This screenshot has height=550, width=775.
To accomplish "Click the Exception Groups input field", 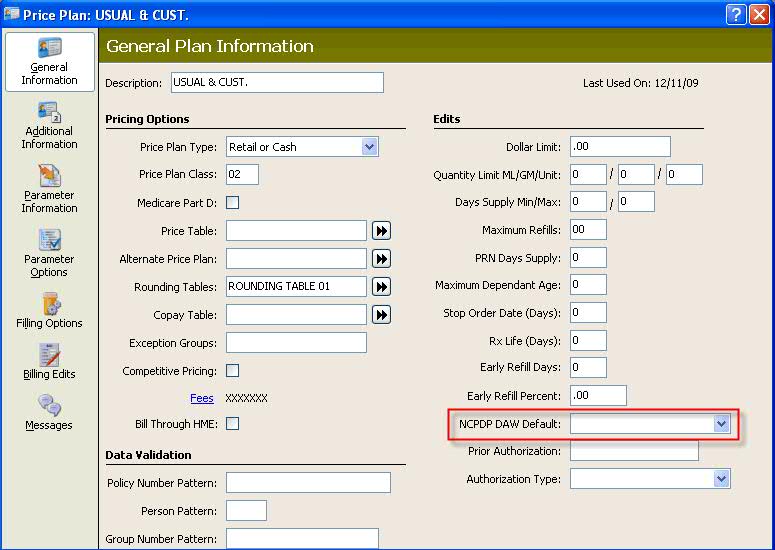I will pyautogui.click(x=296, y=342).
